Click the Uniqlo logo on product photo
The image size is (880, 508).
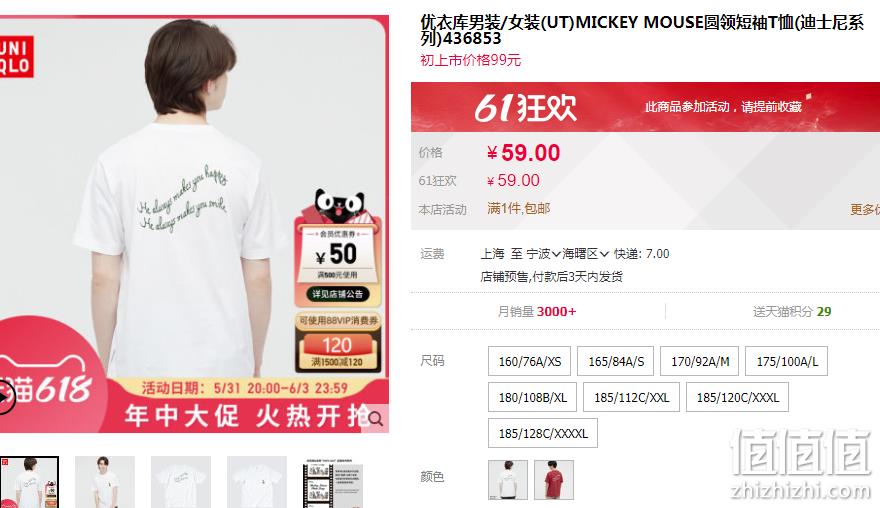16,57
